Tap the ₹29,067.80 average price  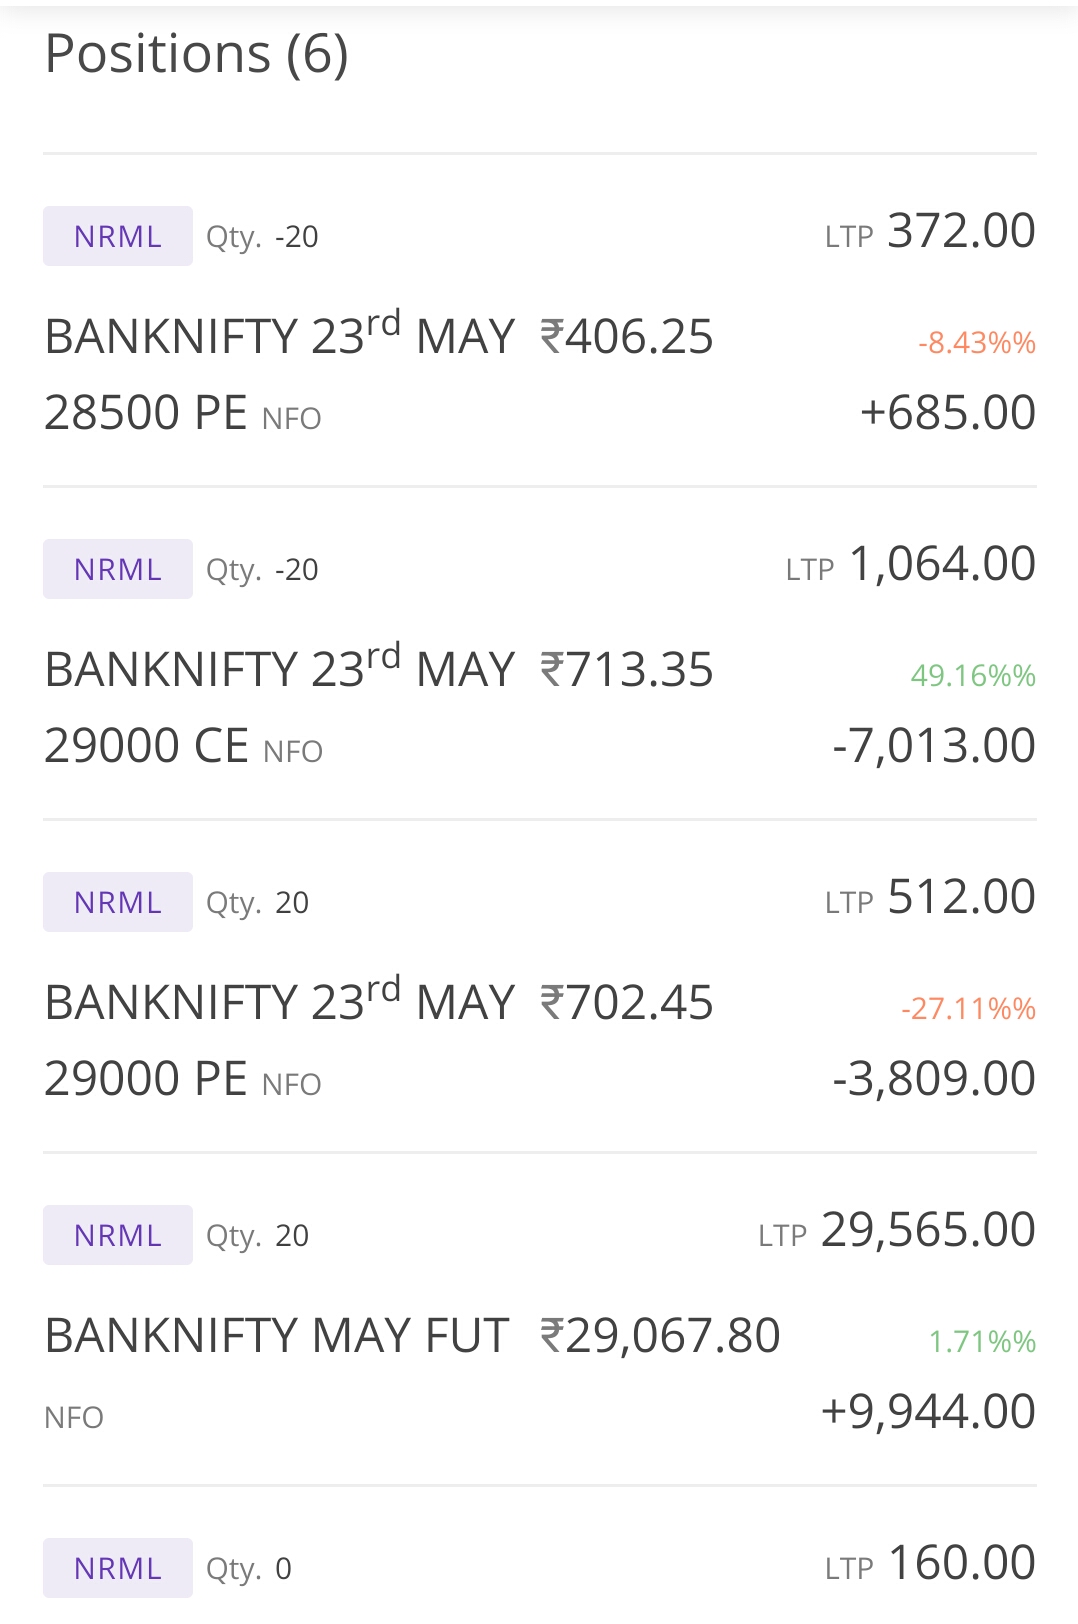pyautogui.click(x=660, y=1336)
